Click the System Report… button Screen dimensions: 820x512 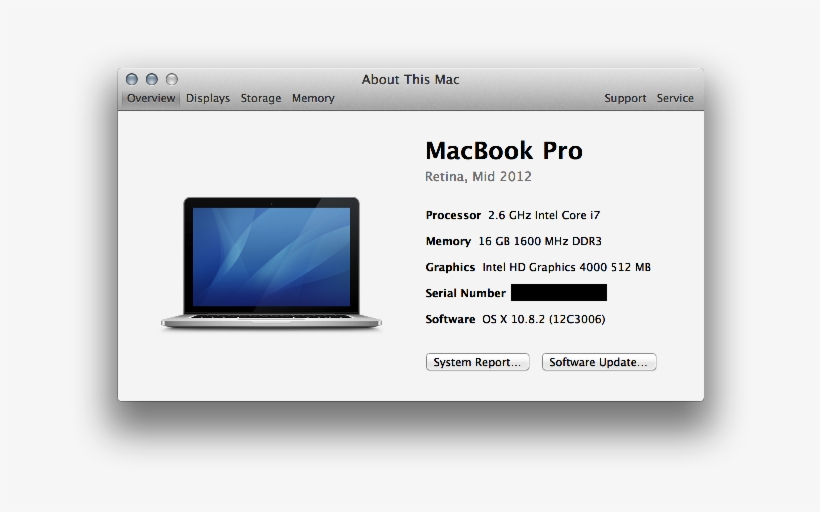coord(477,362)
